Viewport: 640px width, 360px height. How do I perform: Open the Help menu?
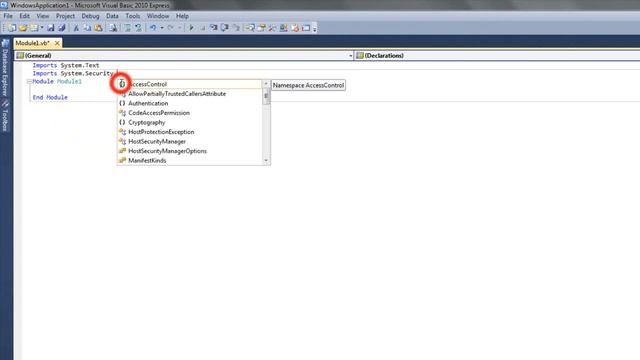pyautogui.click(x=182, y=16)
